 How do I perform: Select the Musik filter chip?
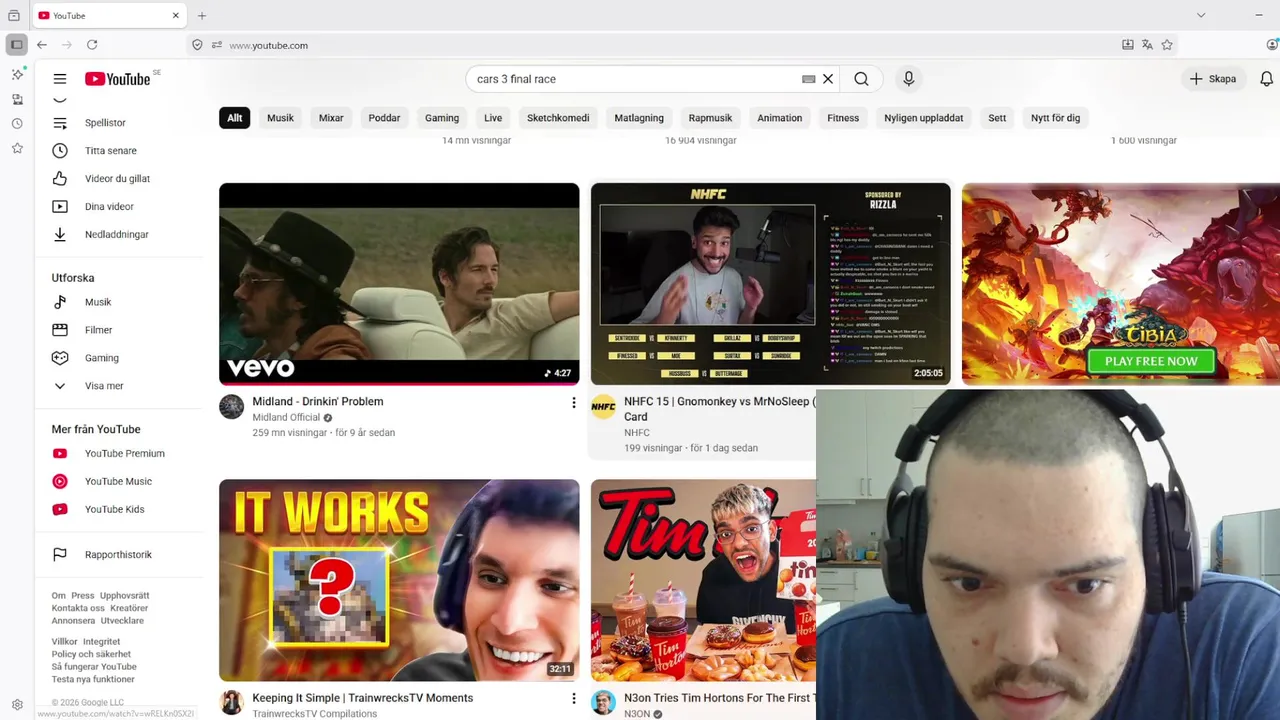[280, 118]
